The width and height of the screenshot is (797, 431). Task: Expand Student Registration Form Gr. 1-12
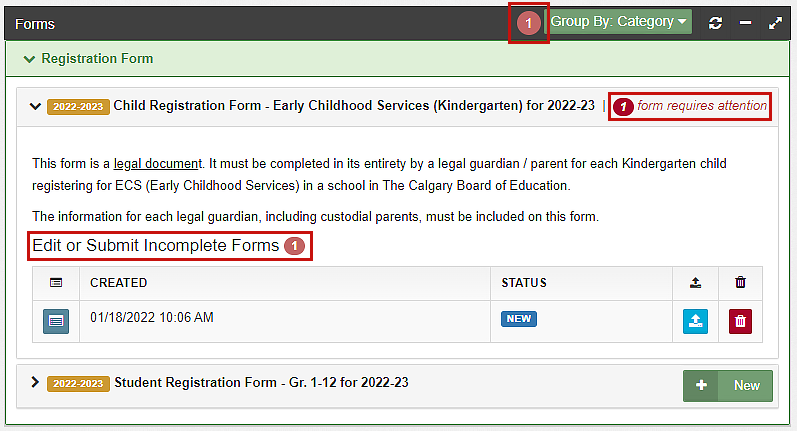pyautogui.click(x=36, y=382)
